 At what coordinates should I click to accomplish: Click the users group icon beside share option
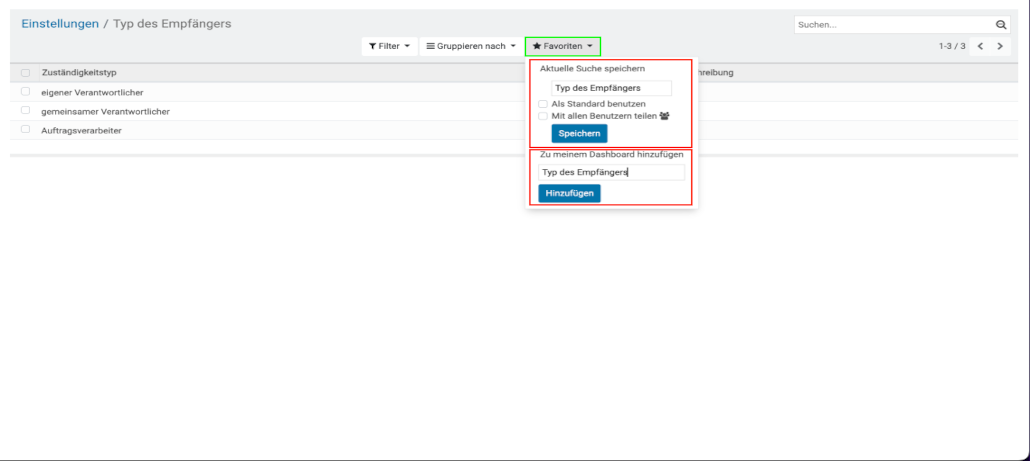(x=664, y=116)
